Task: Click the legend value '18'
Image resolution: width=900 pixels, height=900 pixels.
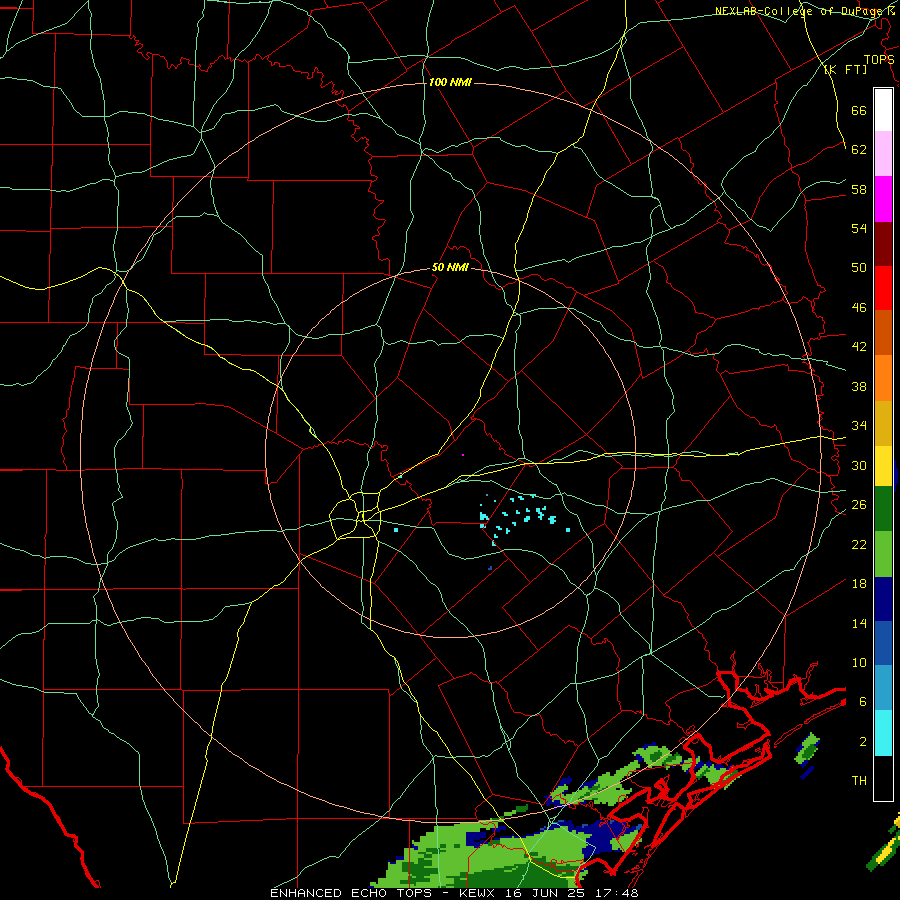Action: [859, 584]
